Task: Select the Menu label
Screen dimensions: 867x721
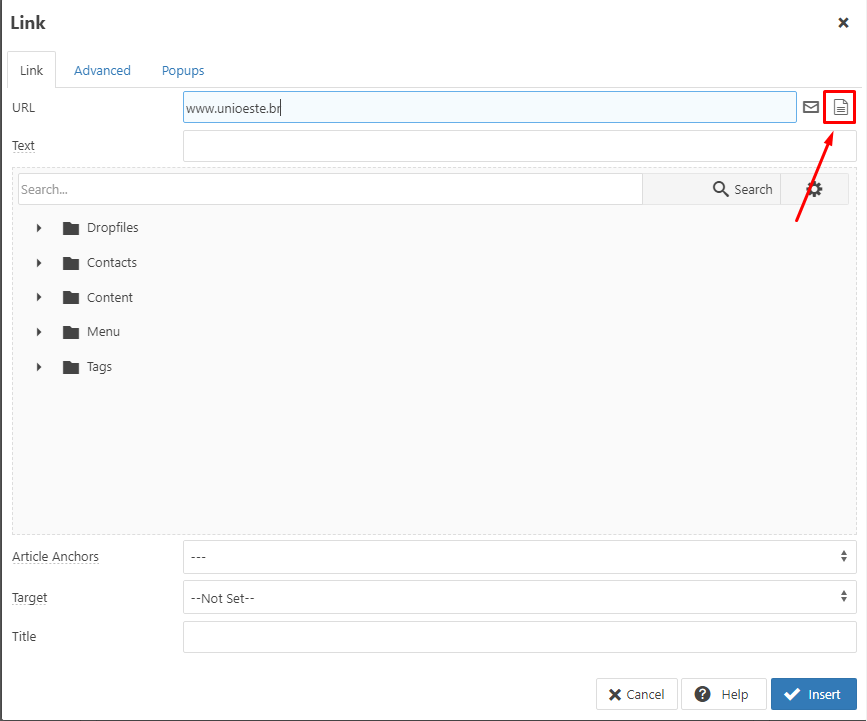Action: coord(103,332)
